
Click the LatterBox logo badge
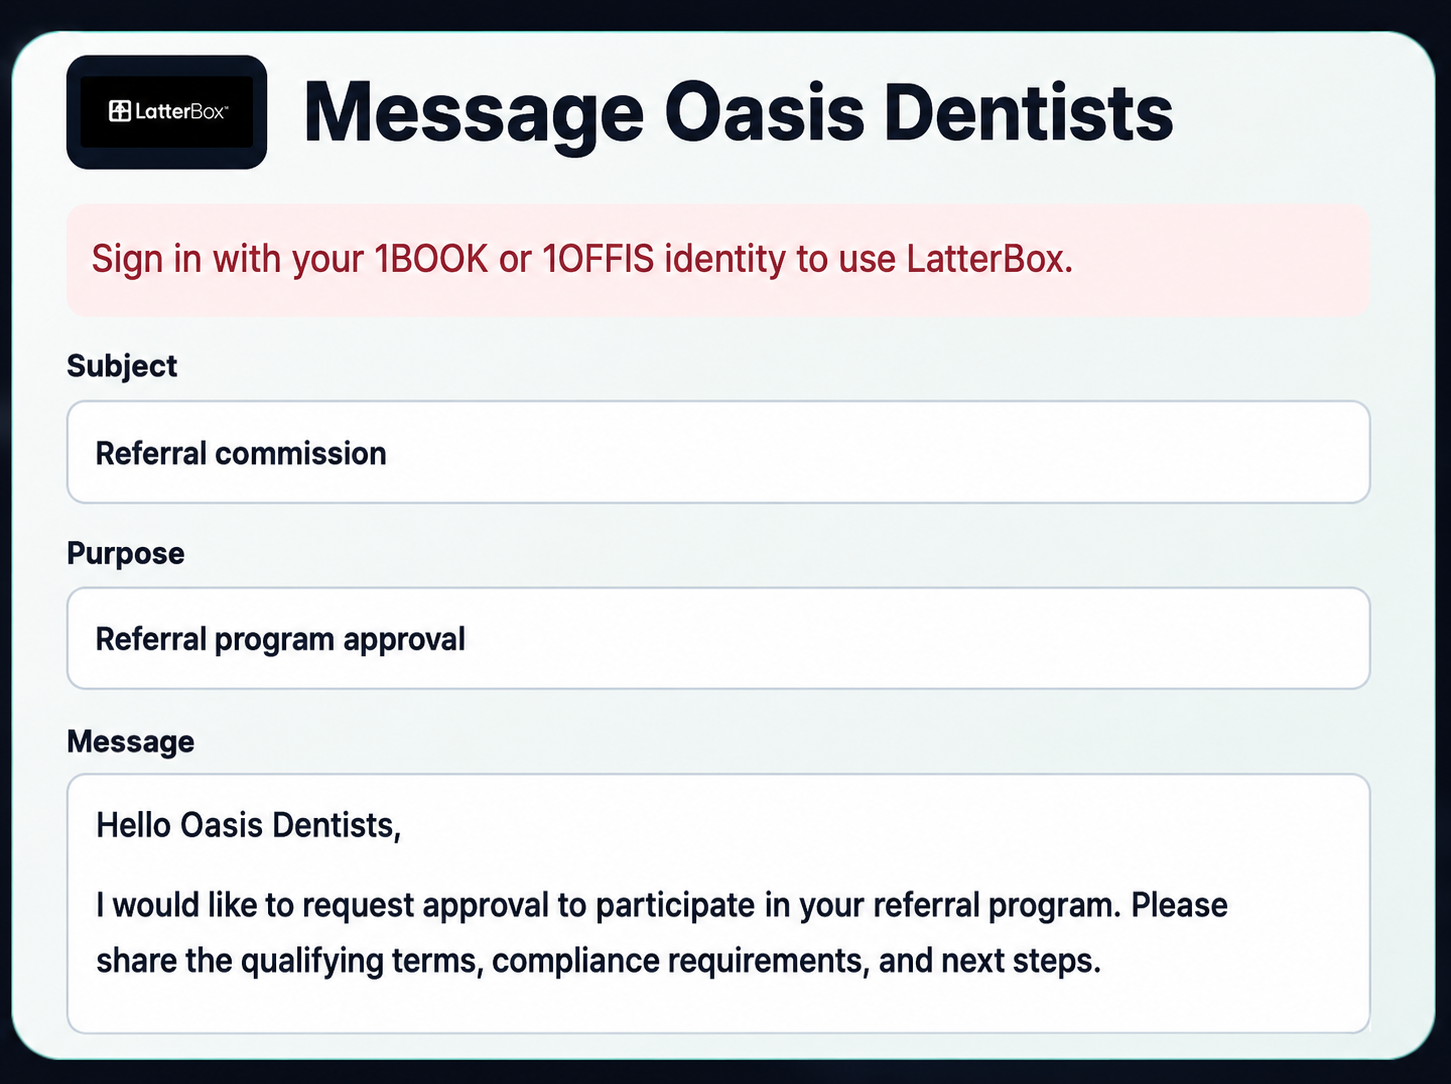[x=167, y=112]
